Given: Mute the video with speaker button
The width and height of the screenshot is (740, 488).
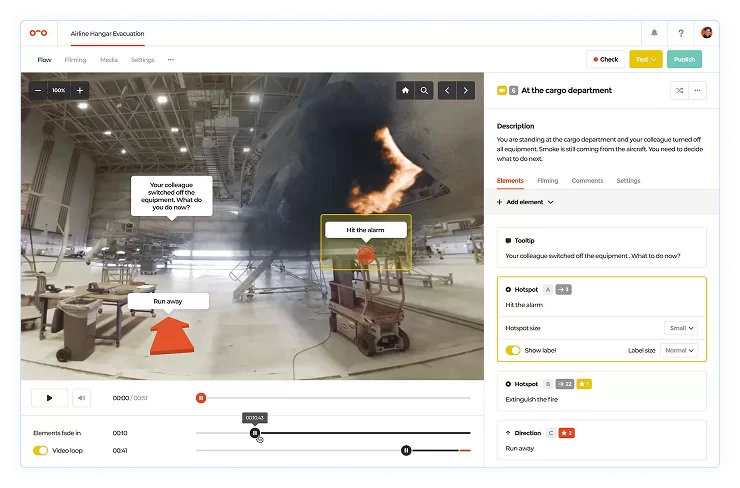Looking at the screenshot, I should [x=81, y=398].
